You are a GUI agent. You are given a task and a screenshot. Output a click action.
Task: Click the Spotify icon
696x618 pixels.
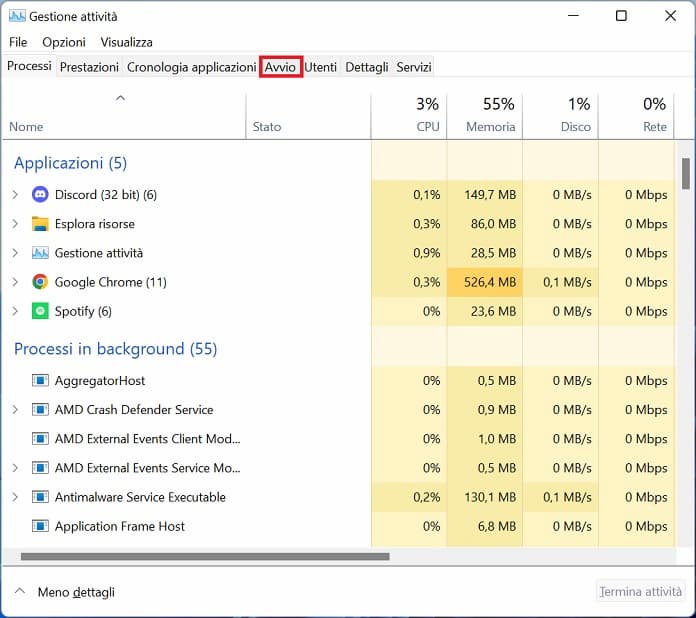(x=40, y=311)
